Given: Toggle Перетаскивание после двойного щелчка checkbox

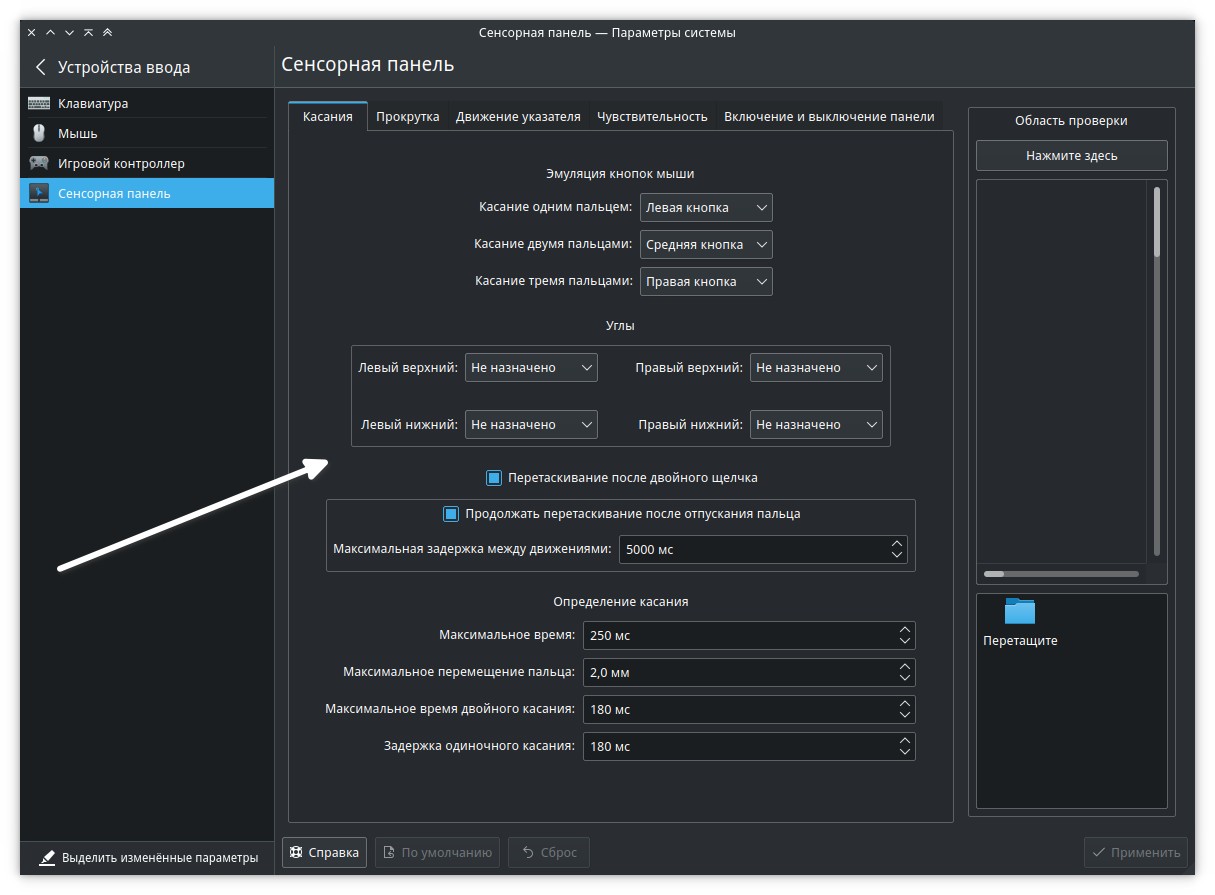Looking at the screenshot, I should [x=493, y=478].
